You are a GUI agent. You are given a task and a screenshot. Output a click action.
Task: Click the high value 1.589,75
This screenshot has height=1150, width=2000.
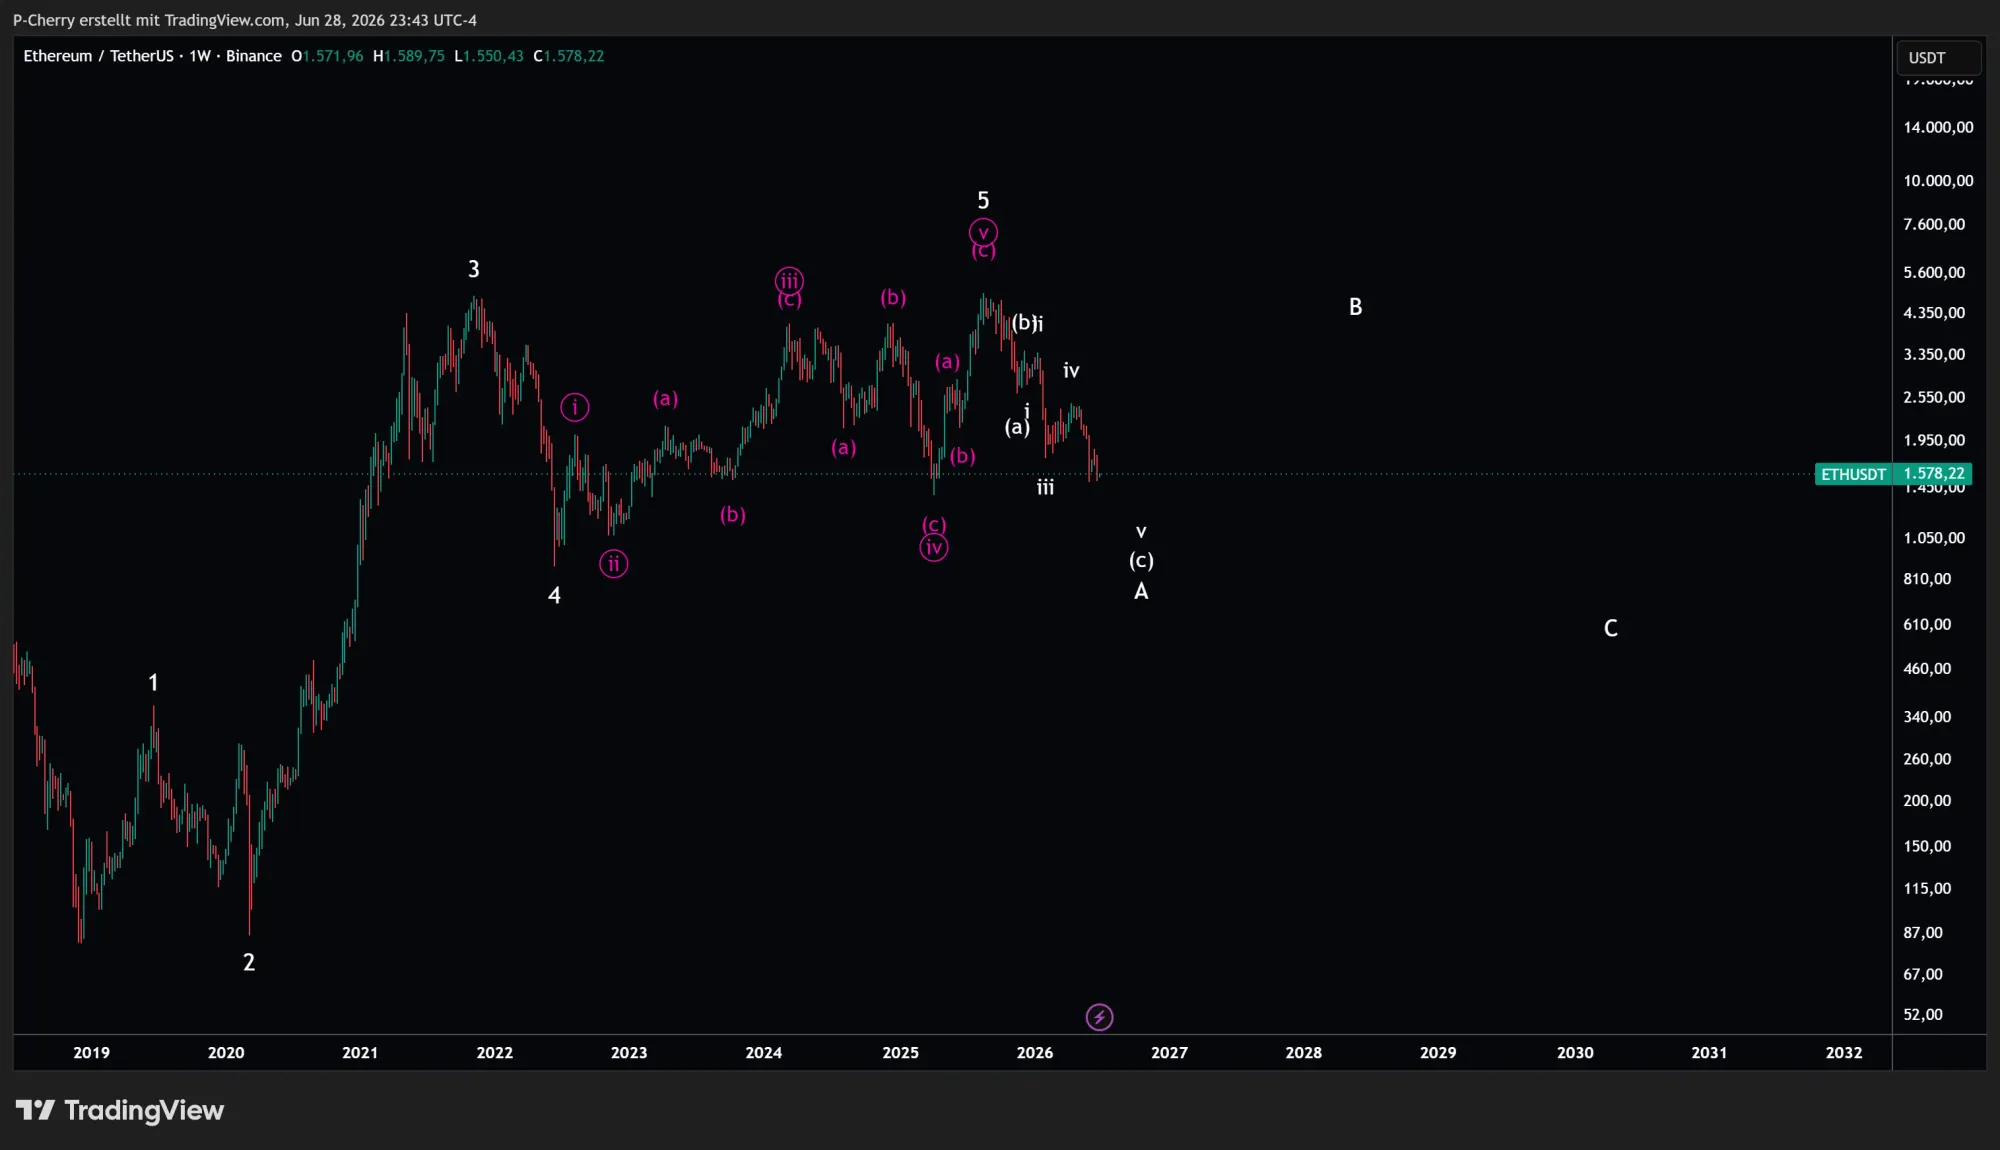point(414,56)
